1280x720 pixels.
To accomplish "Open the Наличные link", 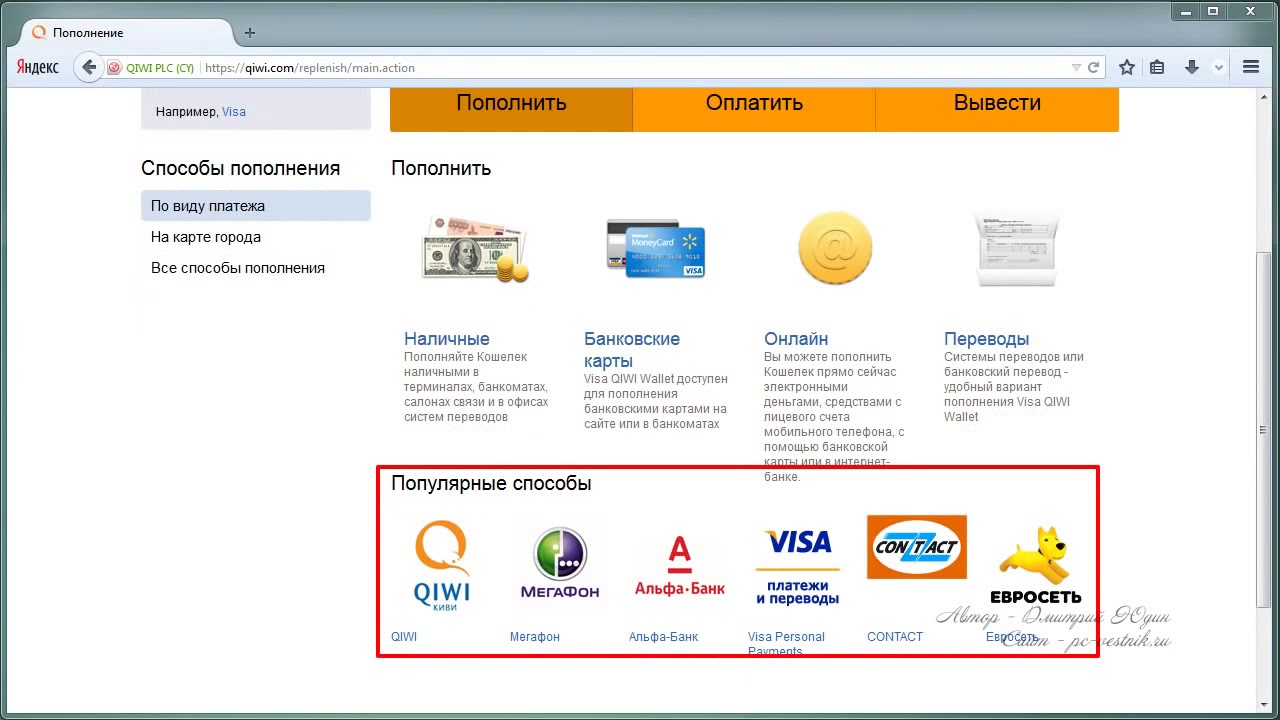I will coord(447,339).
